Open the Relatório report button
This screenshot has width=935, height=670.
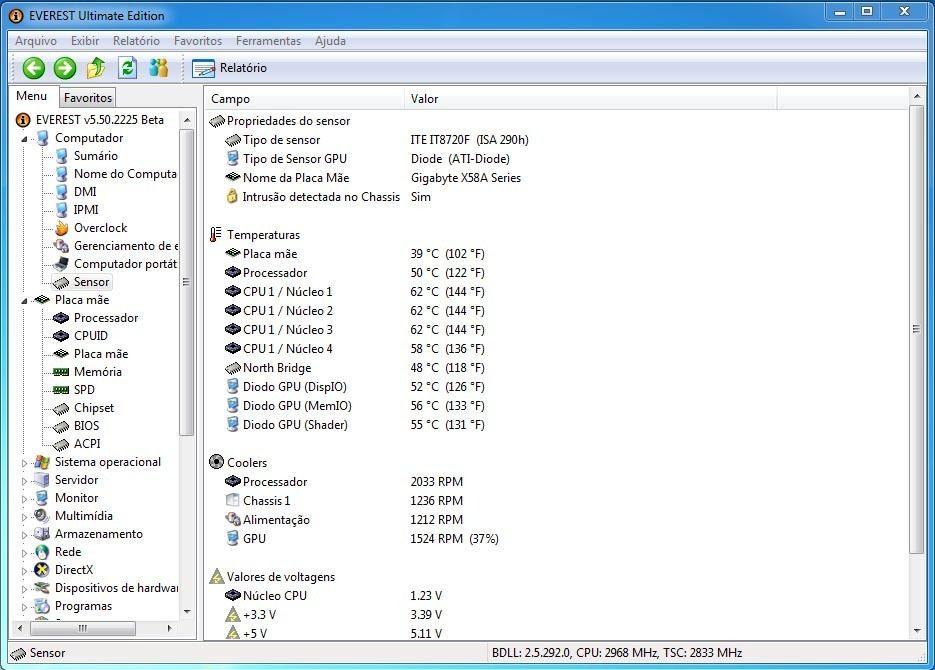(230, 68)
